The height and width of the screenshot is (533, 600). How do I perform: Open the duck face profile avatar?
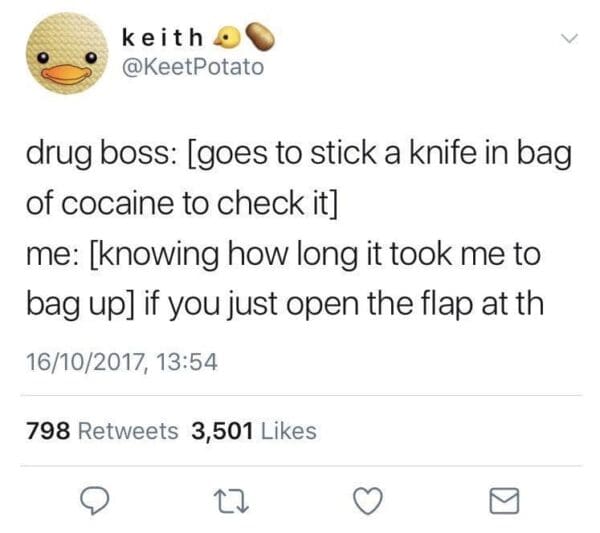click(x=67, y=54)
